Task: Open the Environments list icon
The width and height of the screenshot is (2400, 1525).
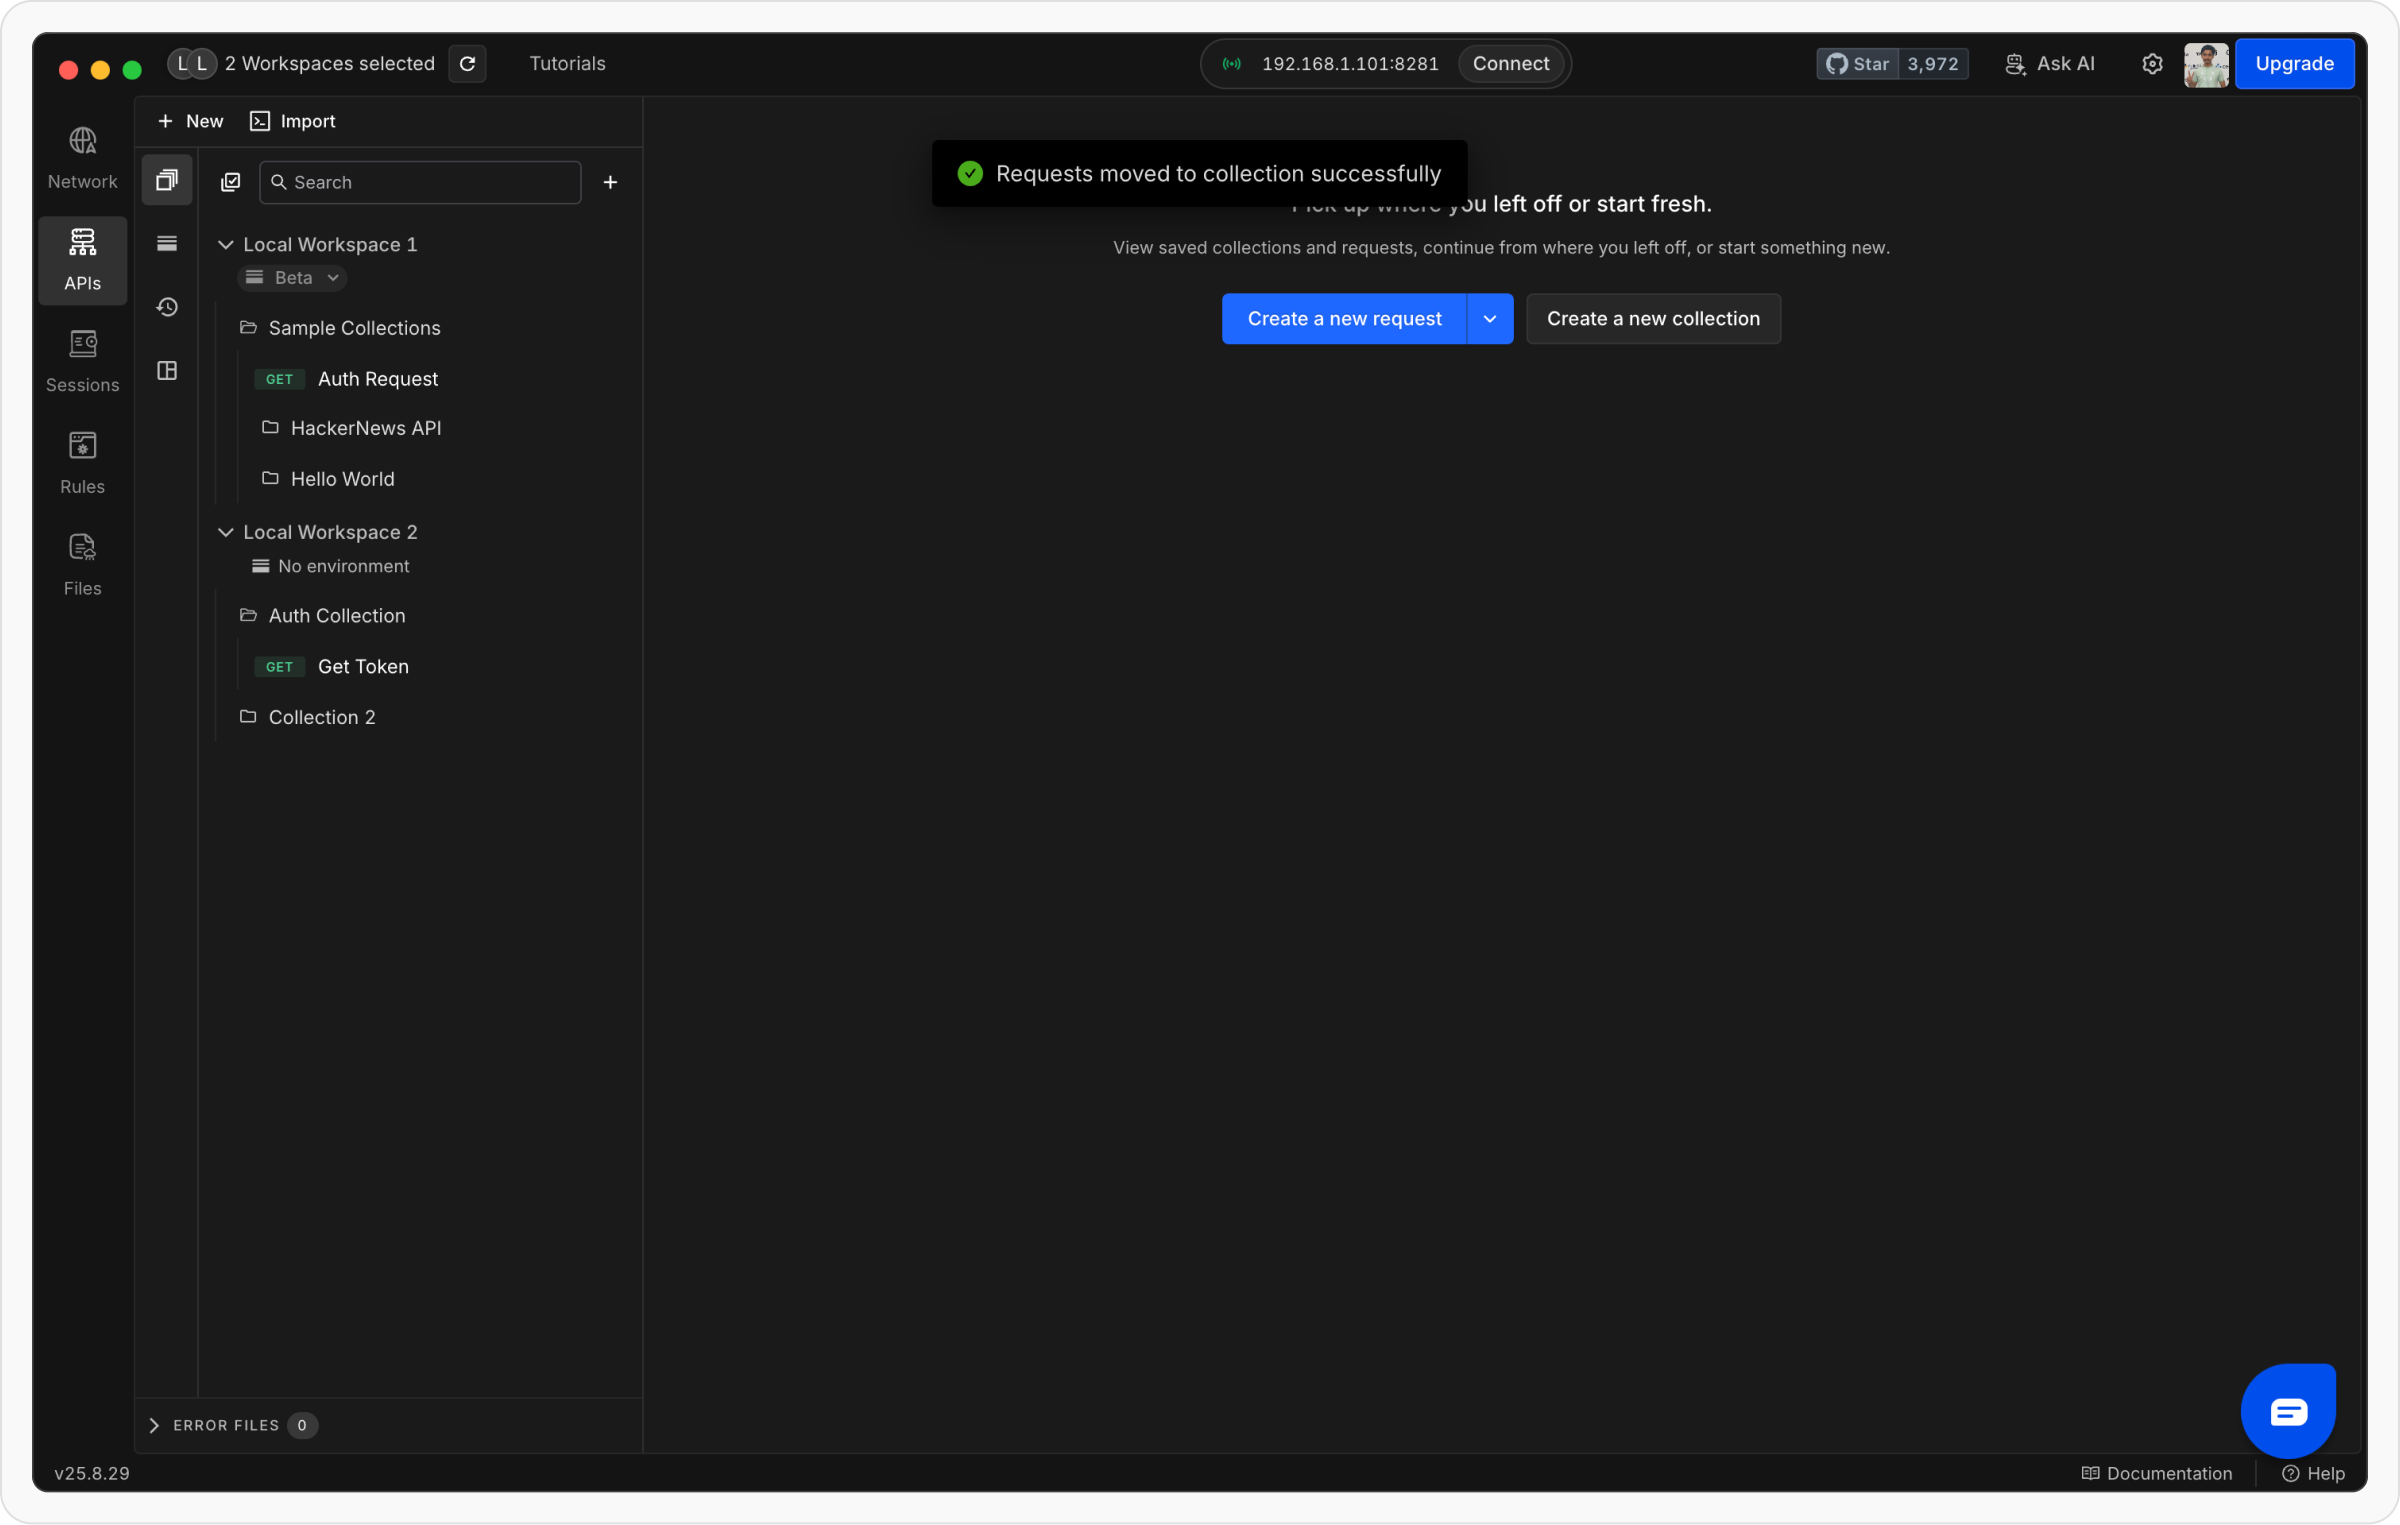Action: 167,243
